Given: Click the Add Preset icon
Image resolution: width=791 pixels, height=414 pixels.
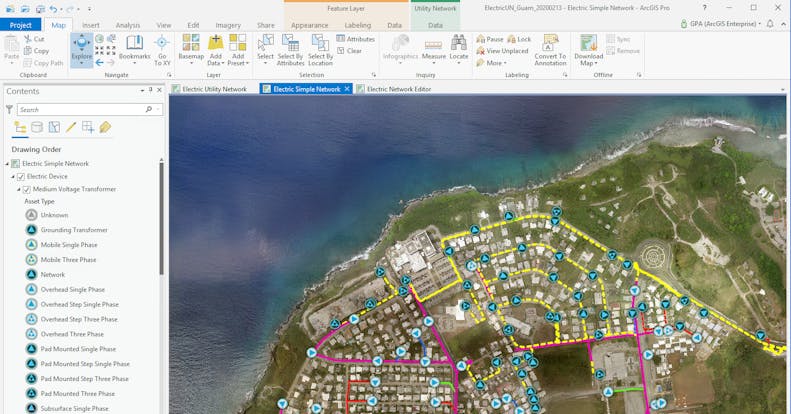Looking at the screenshot, I should (238, 42).
